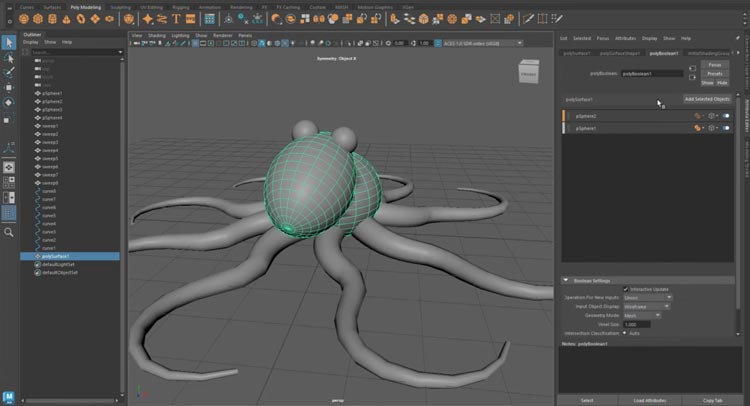Click the Load Attributes button

click(651, 399)
